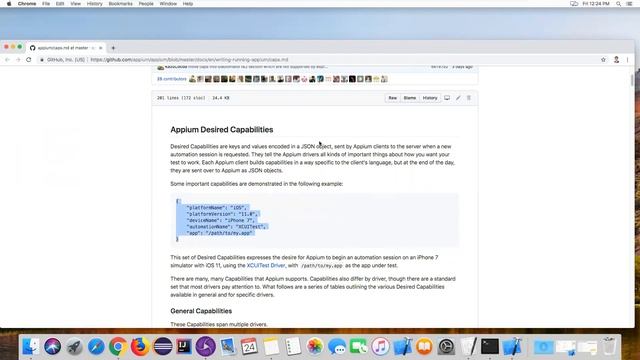Open Launchpad rocket icon
The height and width of the screenshot is (360, 640).
74,347
